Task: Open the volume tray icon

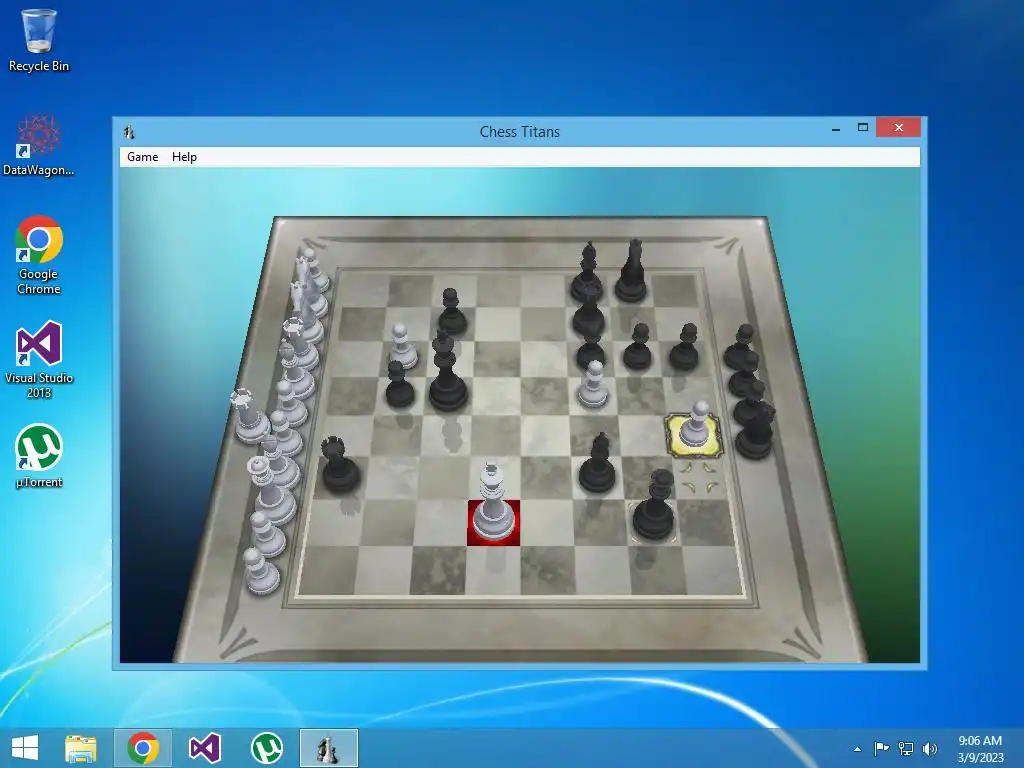Action: (x=930, y=748)
